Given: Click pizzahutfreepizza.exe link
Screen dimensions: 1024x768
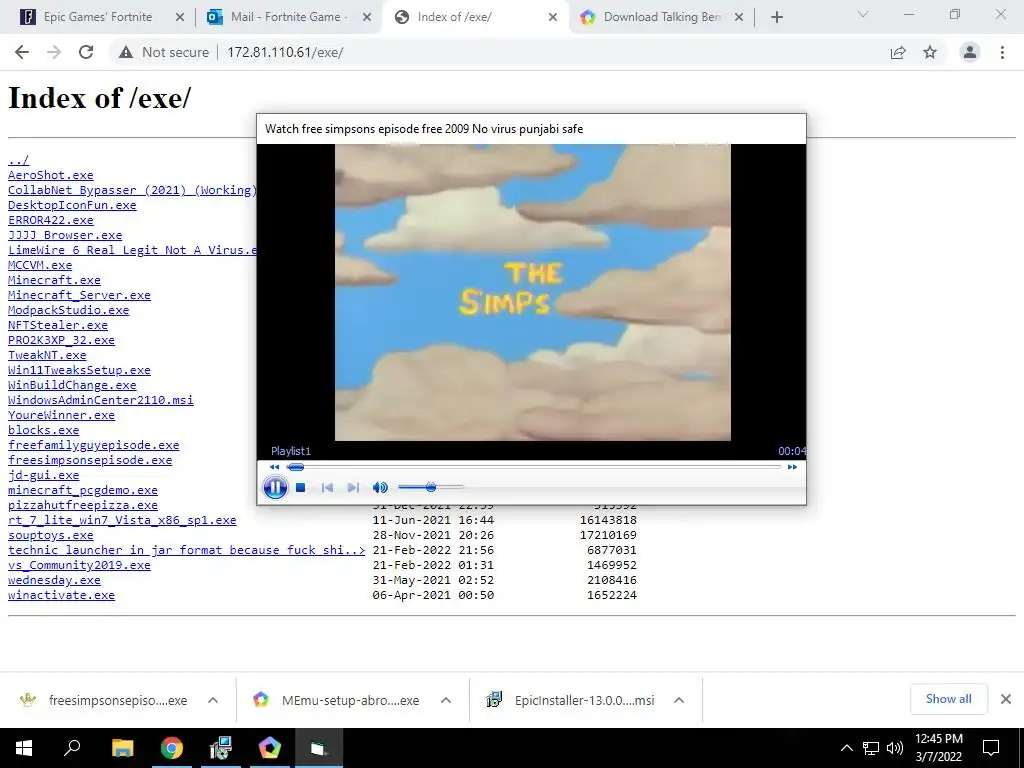Looking at the screenshot, I should coord(83,505).
